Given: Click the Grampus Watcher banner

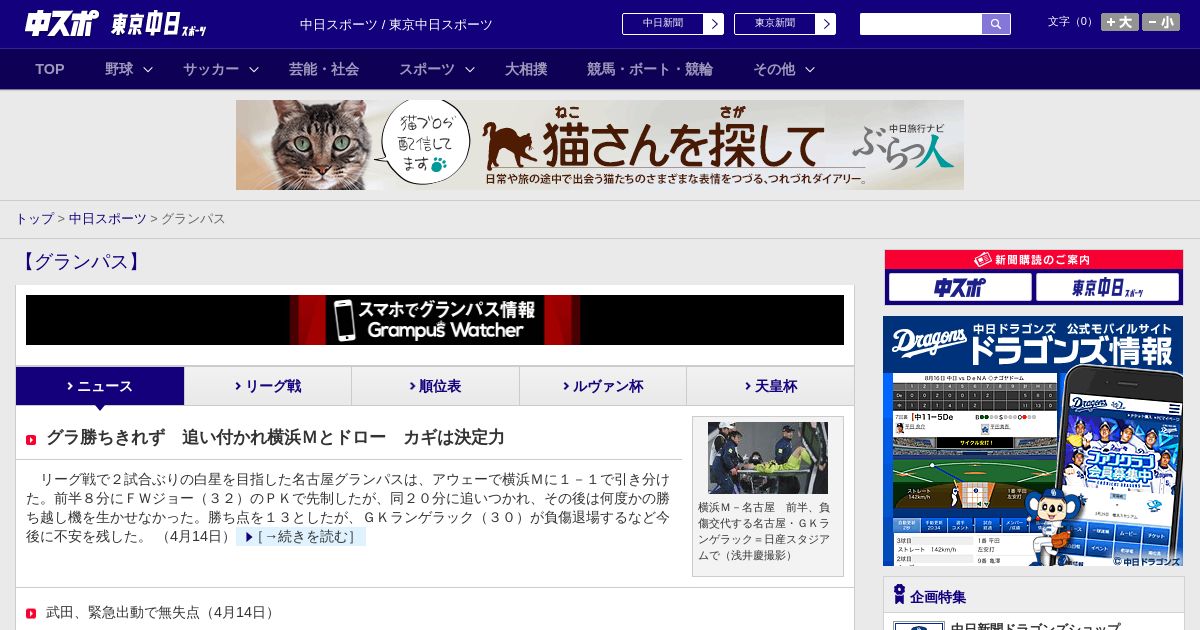Looking at the screenshot, I should pos(435,320).
